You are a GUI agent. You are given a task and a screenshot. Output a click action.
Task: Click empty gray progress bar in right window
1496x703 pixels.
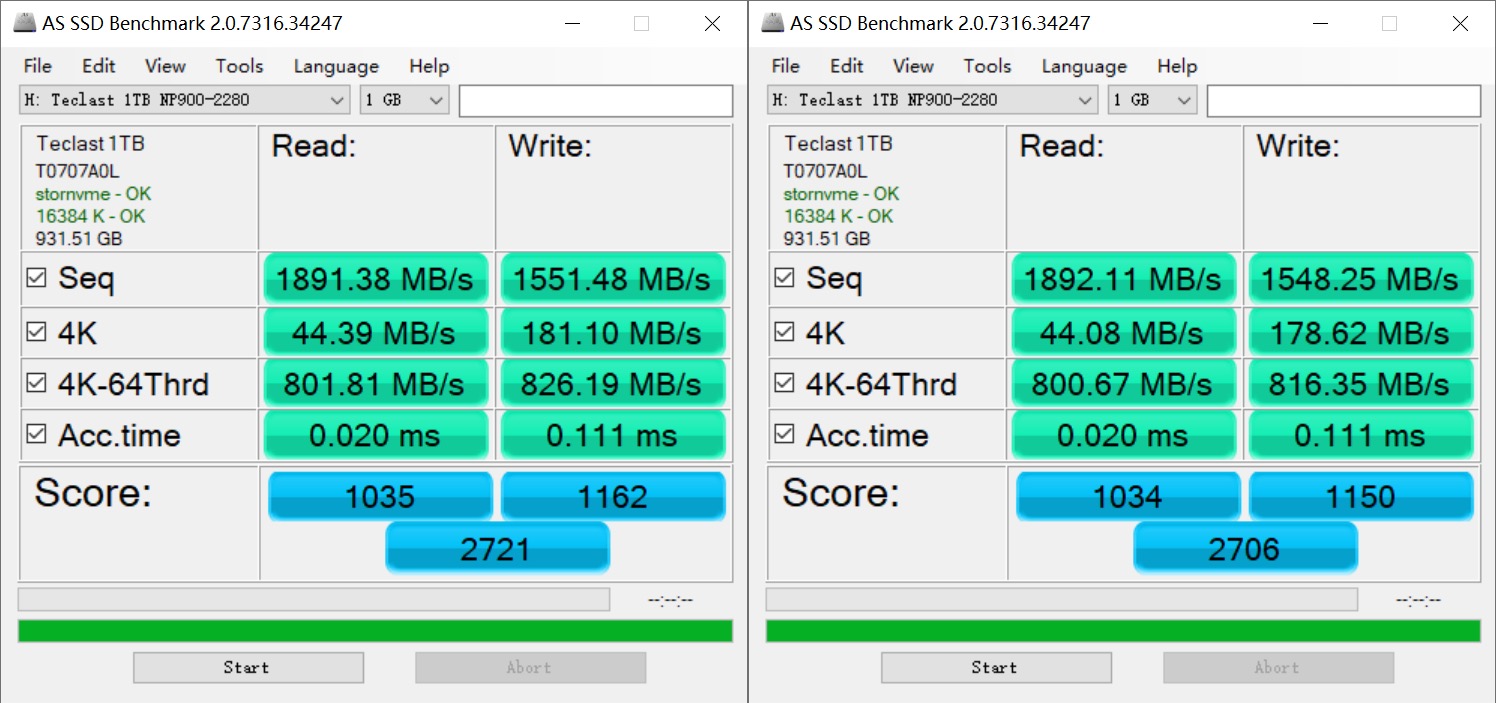coord(1062,599)
